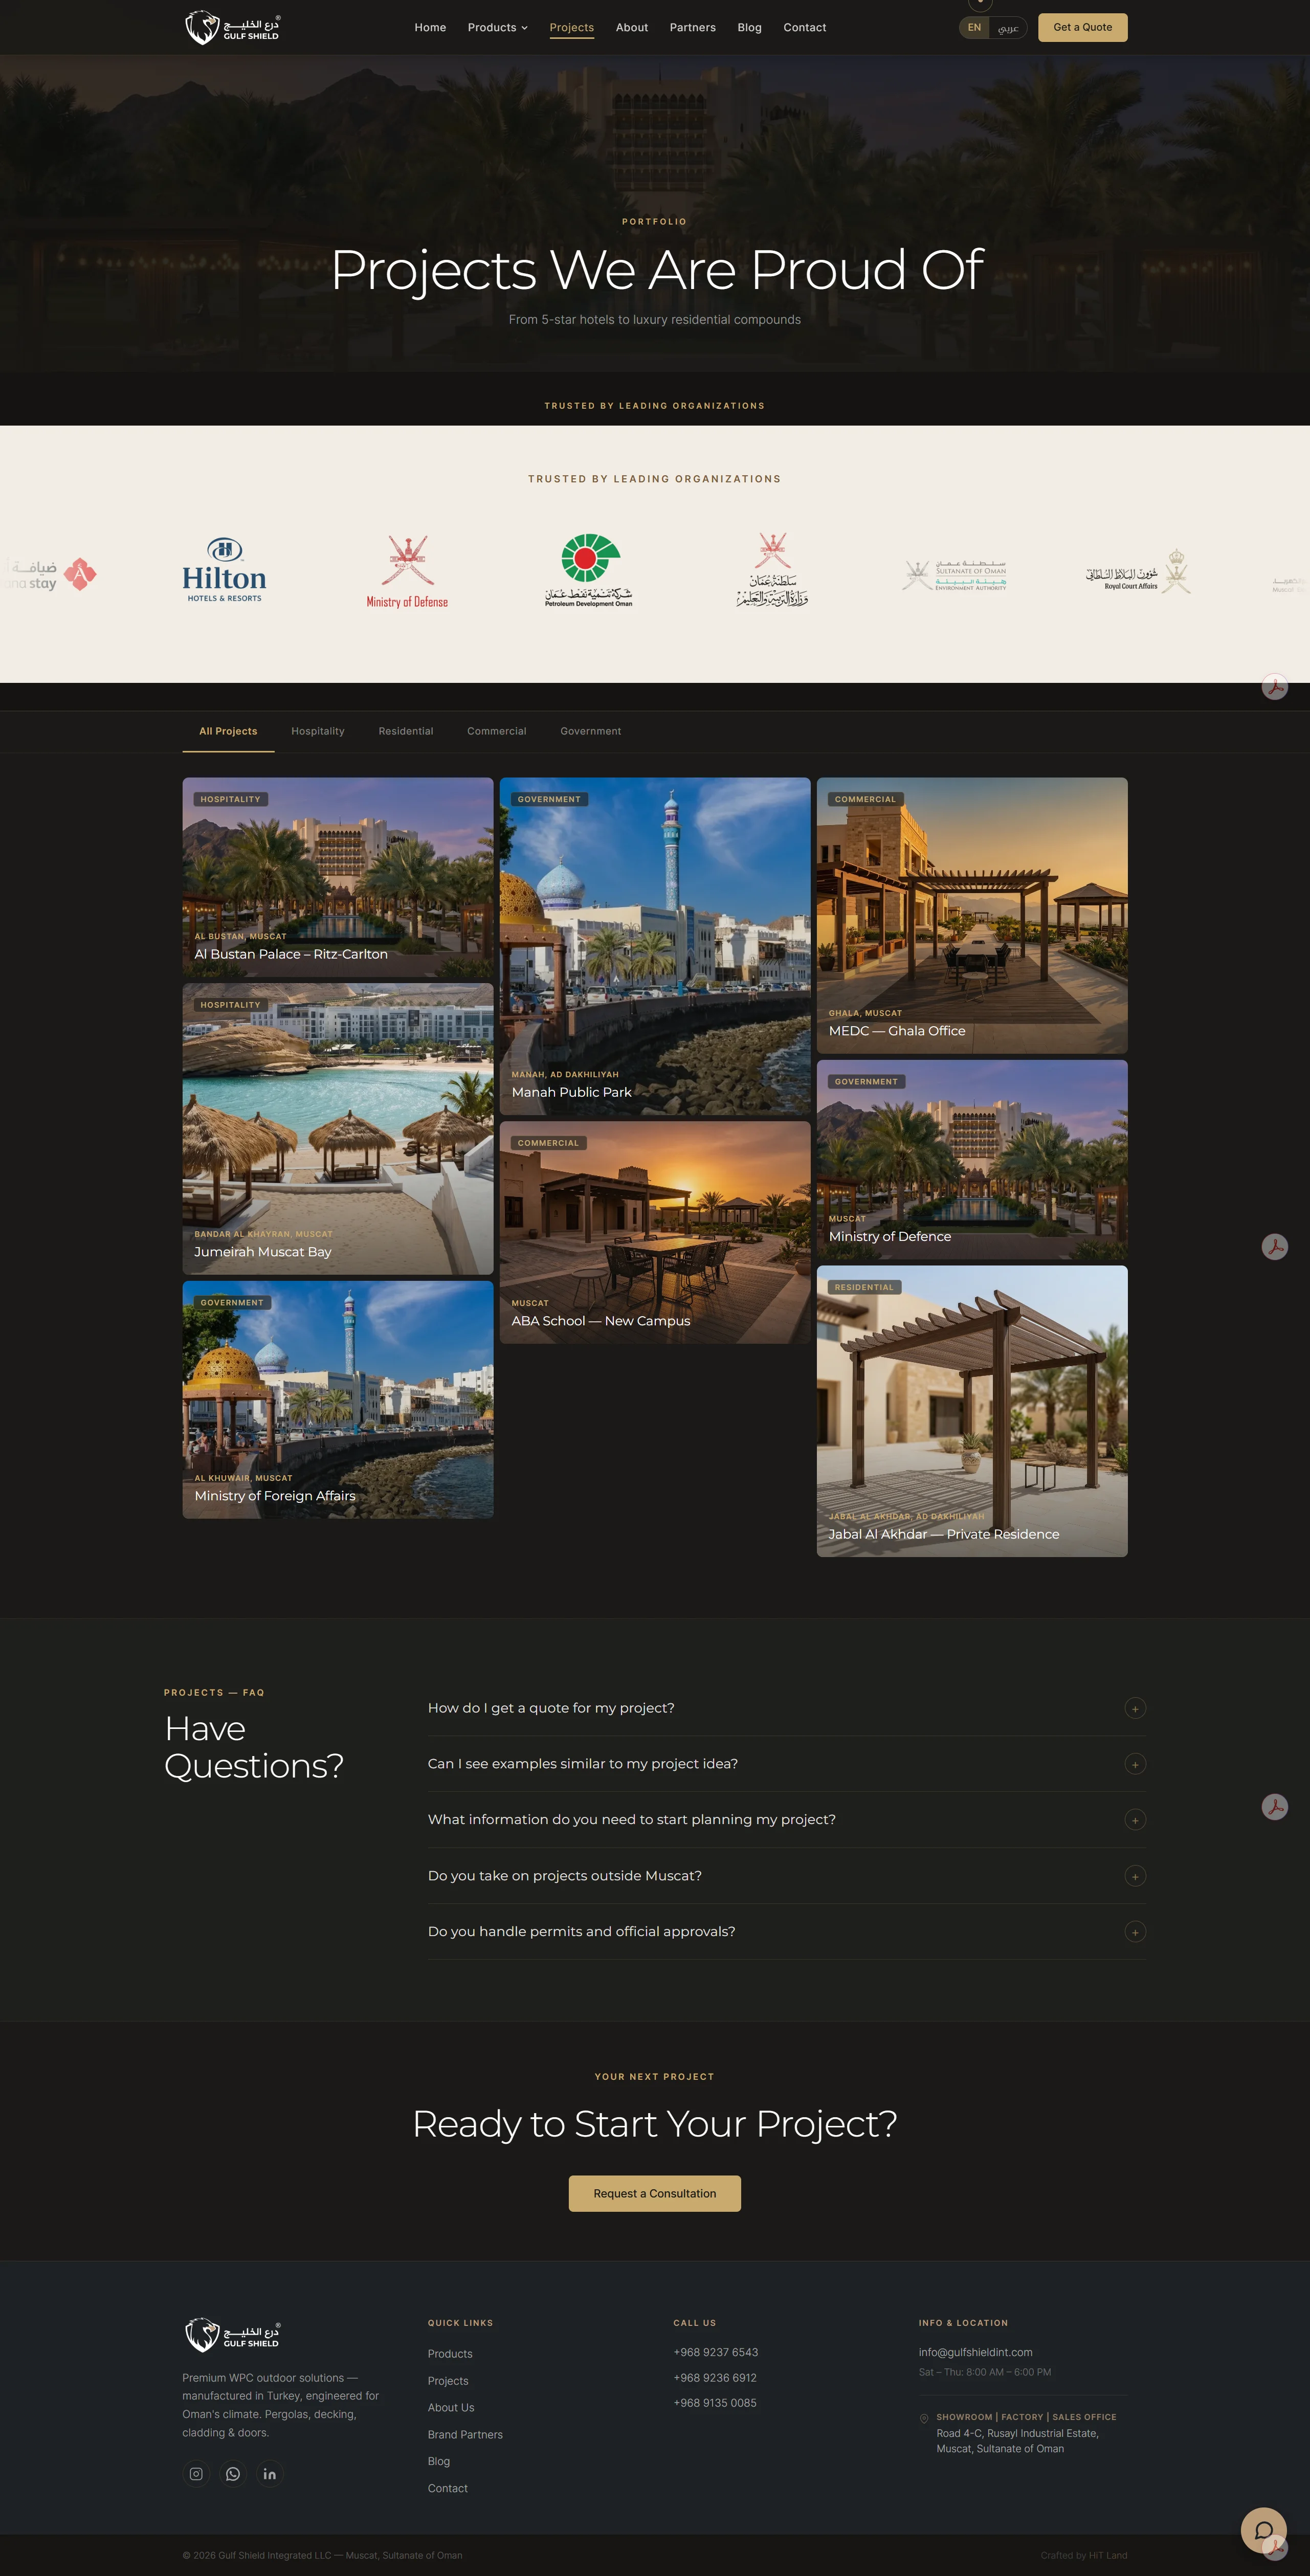Open Jabal Al Akhdar — Private Residence card
The height and width of the screenshot is (2576, 1310).
[x=972, y=1411]
